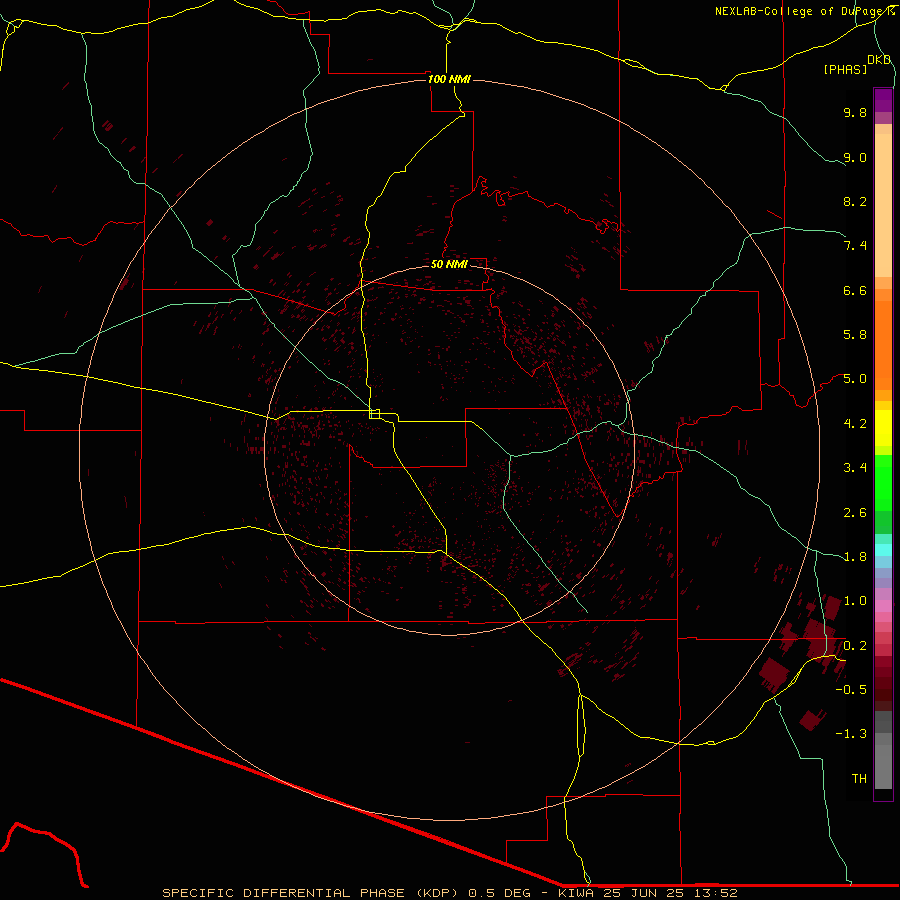Click the -0.5 legend value

[x=851, y=690]
